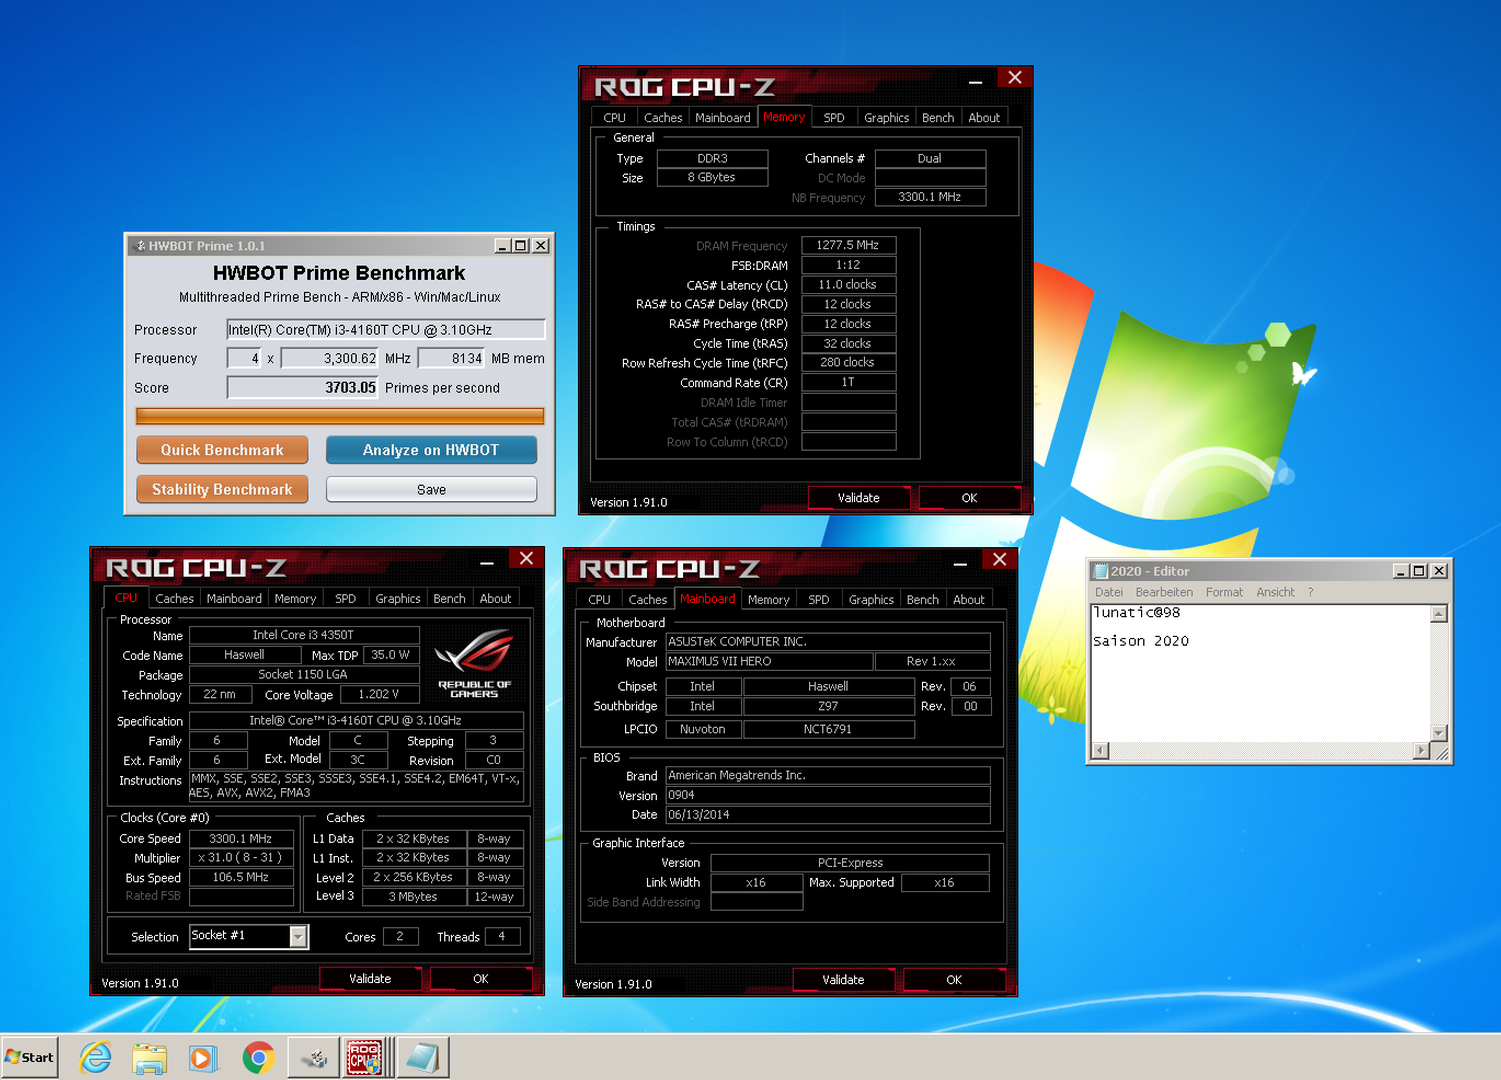
Task: Open Caches tab in Memory window
Action: pyautogui.click(x=663, y=118)
